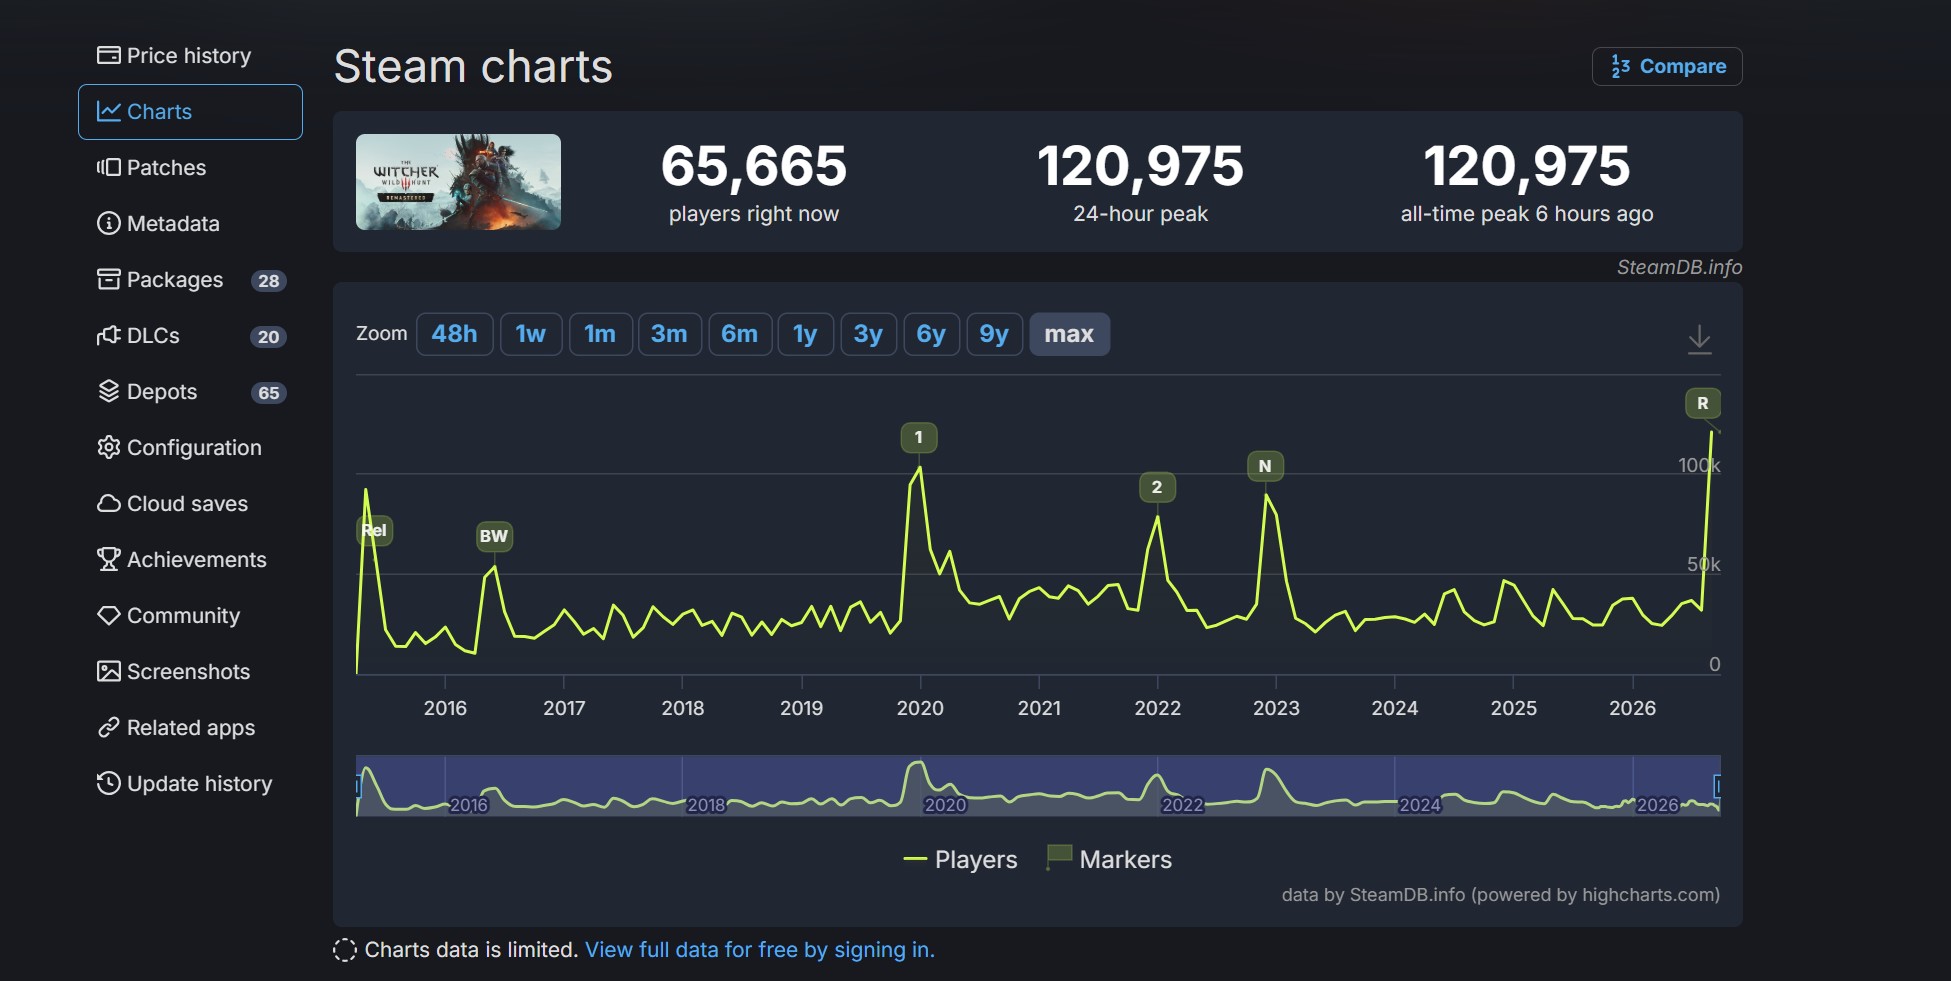The width and height of the screenshot is (1951, 981).
Task: Open the Screenshots section
Action: pyautogui.click(x=190, y=671)
